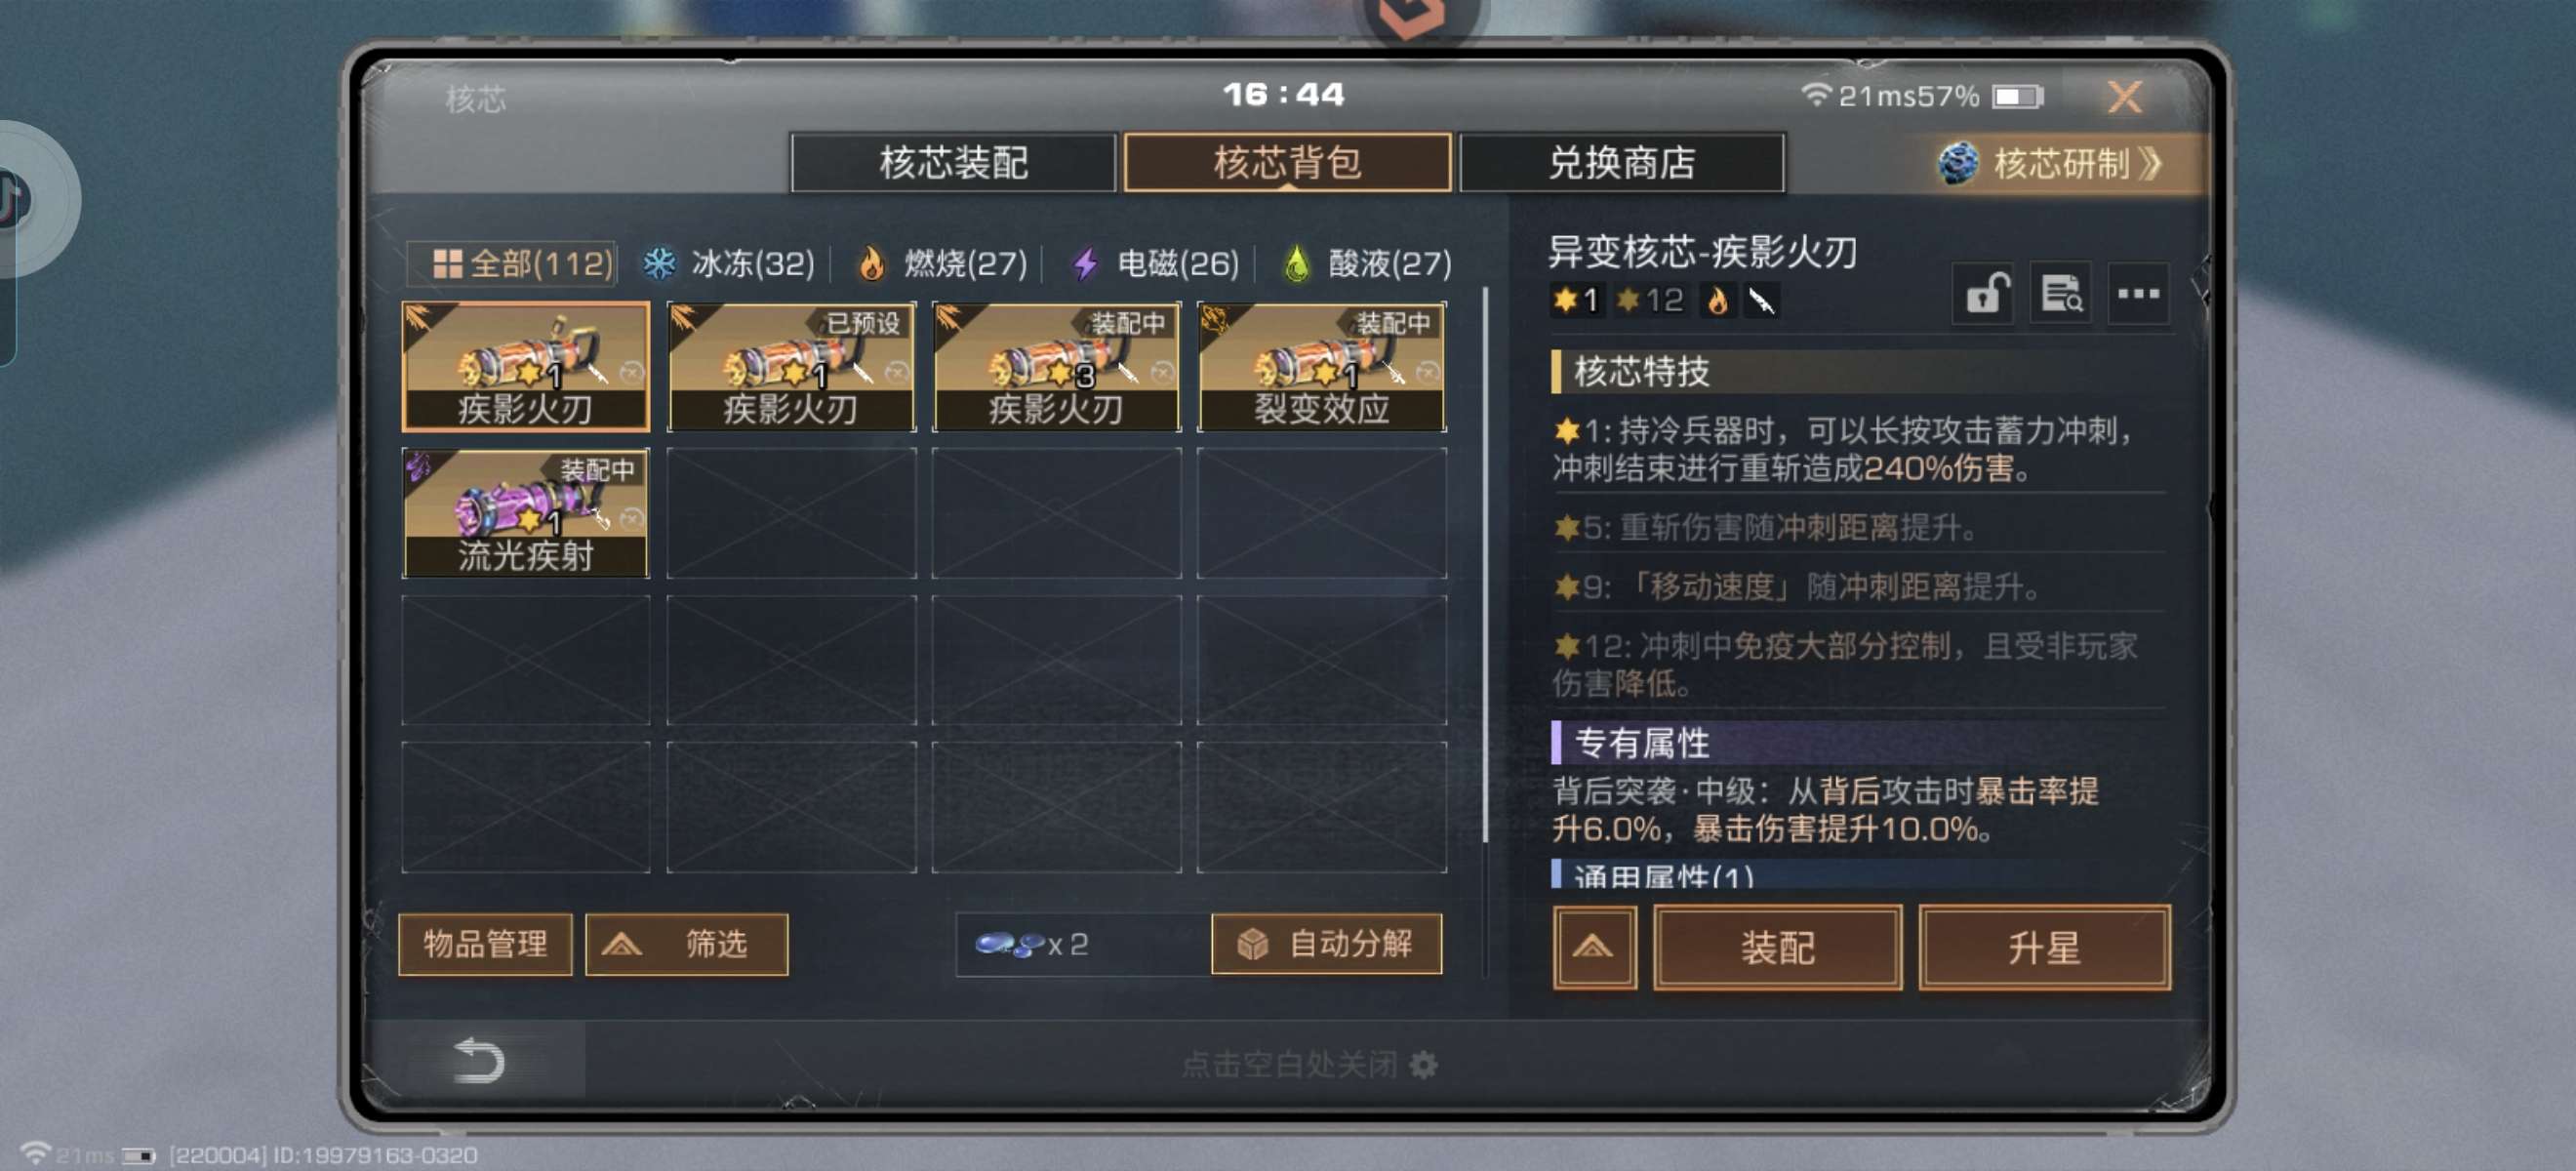Show only 电磁 electromagnetic cores
Screen dimensions: 2576x1171
pos(1155,264)
